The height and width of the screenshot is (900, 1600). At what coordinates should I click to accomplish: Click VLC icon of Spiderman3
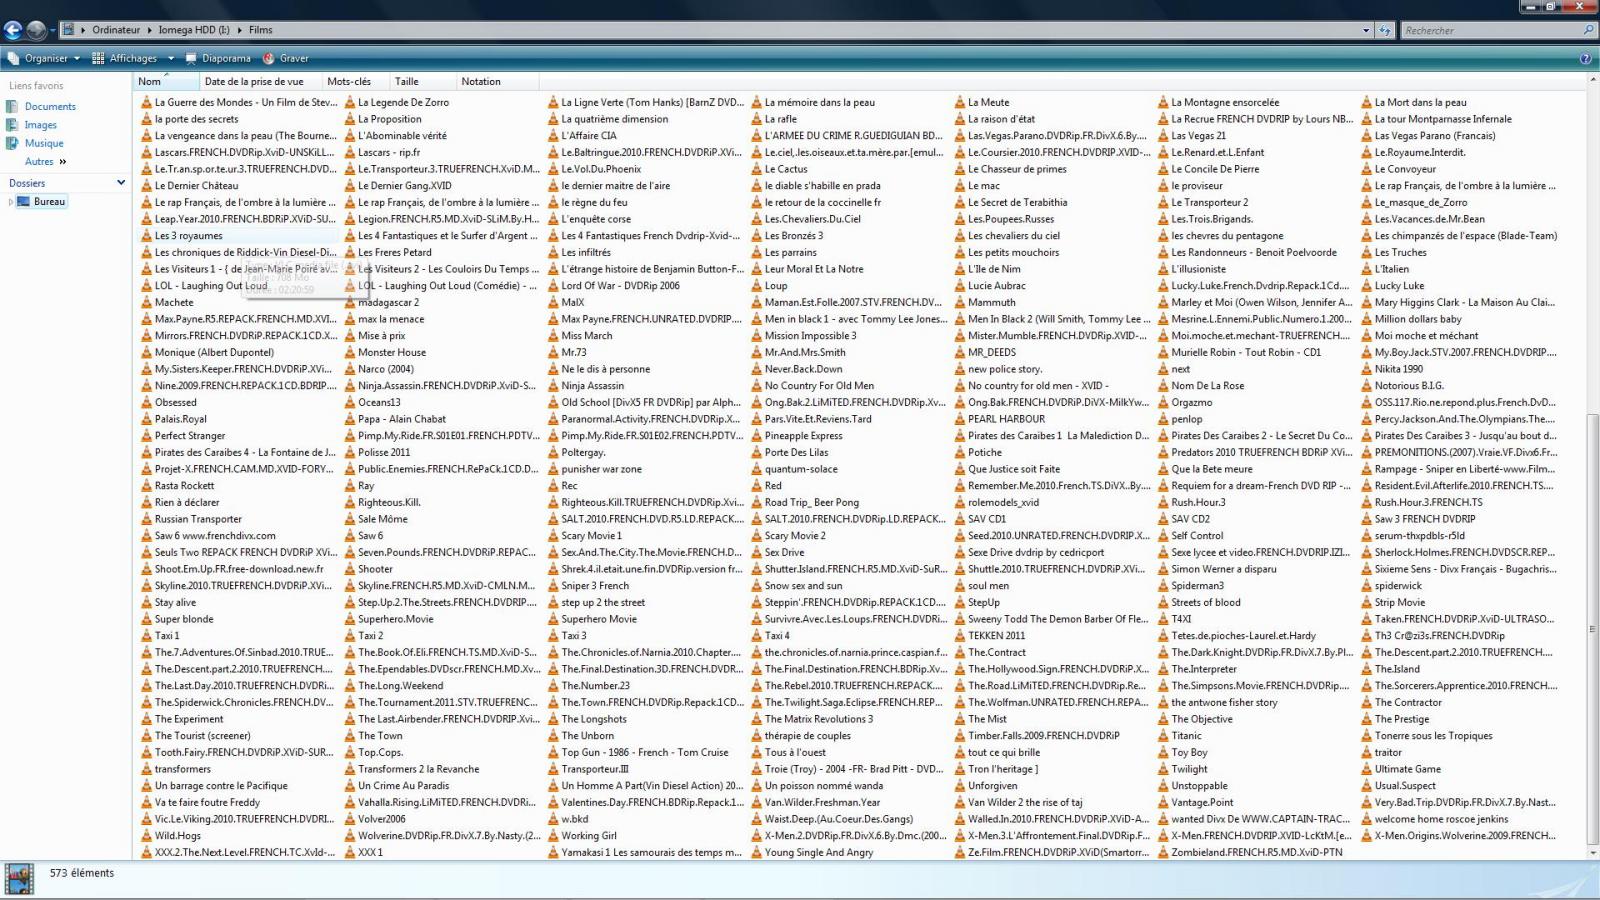pos(1163,585)
